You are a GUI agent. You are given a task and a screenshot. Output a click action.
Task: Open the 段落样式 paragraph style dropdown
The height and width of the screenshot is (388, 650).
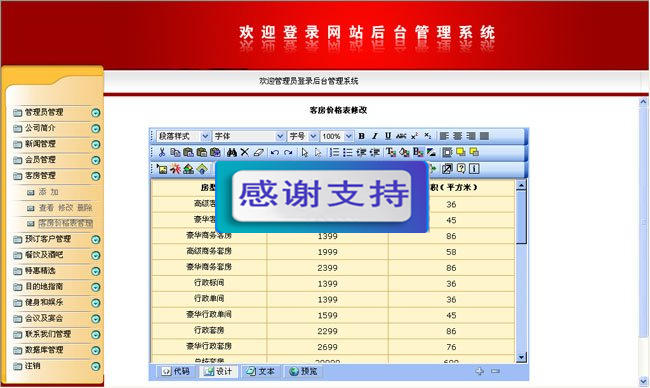(183, 136)
